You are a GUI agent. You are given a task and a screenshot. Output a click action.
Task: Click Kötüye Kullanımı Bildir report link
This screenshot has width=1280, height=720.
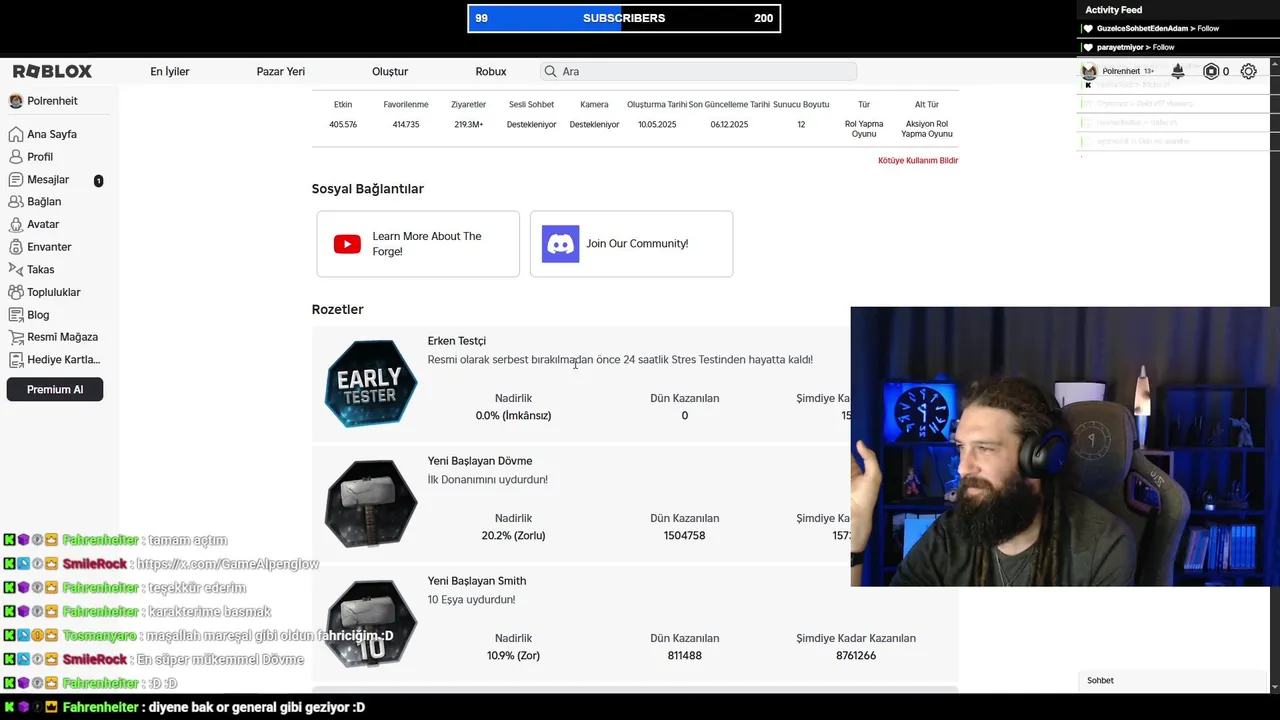click(918, 160)
